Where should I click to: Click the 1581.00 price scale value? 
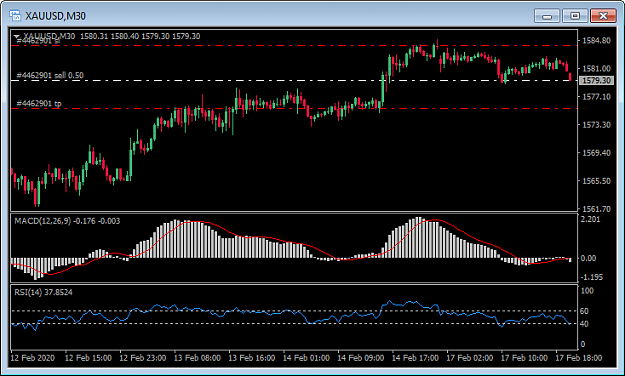tap(596, 69)
